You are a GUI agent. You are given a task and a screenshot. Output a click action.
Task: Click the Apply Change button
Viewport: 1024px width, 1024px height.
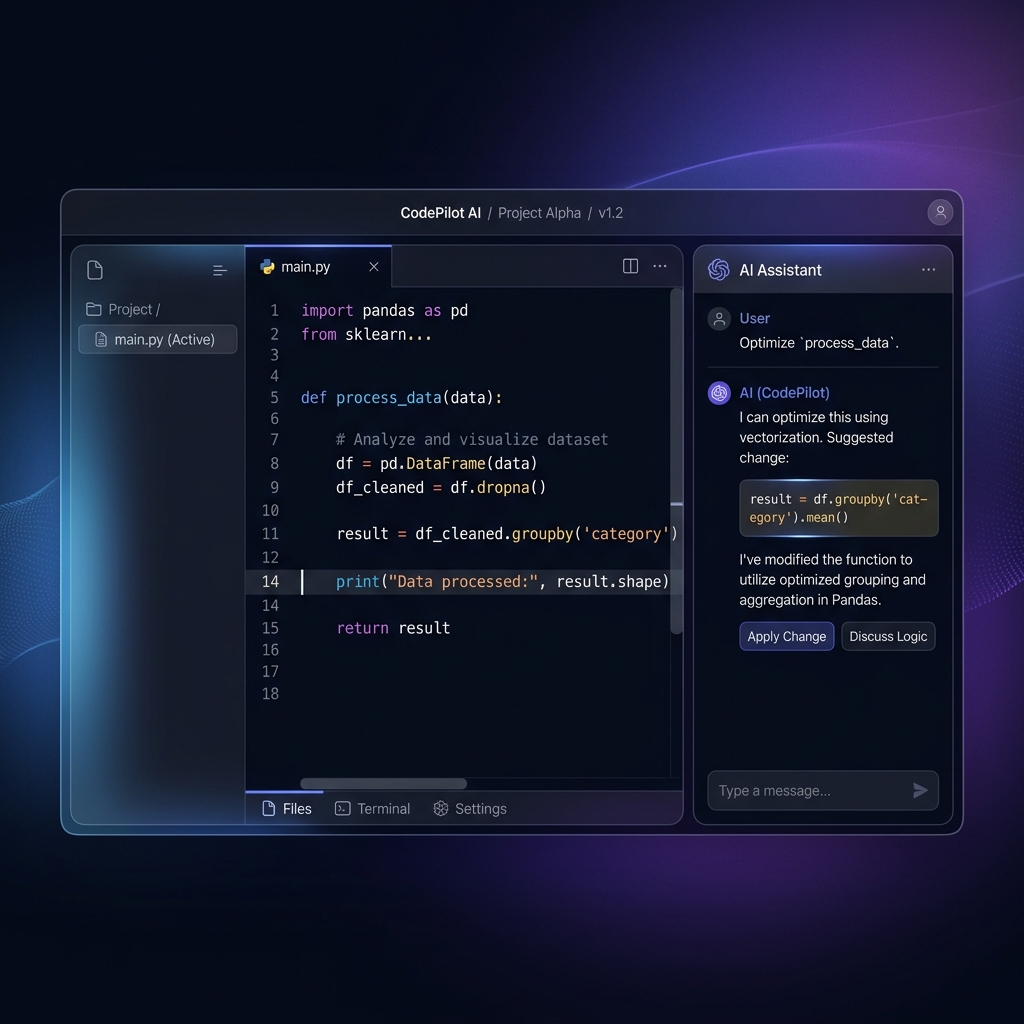786,636
